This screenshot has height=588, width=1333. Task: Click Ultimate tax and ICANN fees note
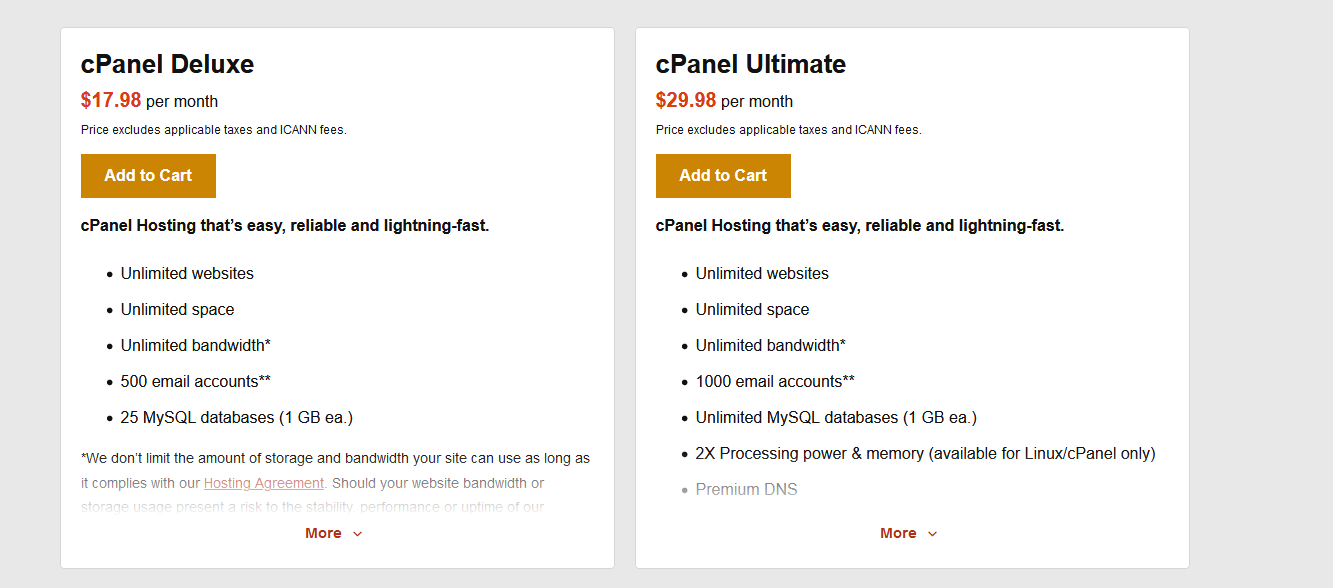pos(789,130)
